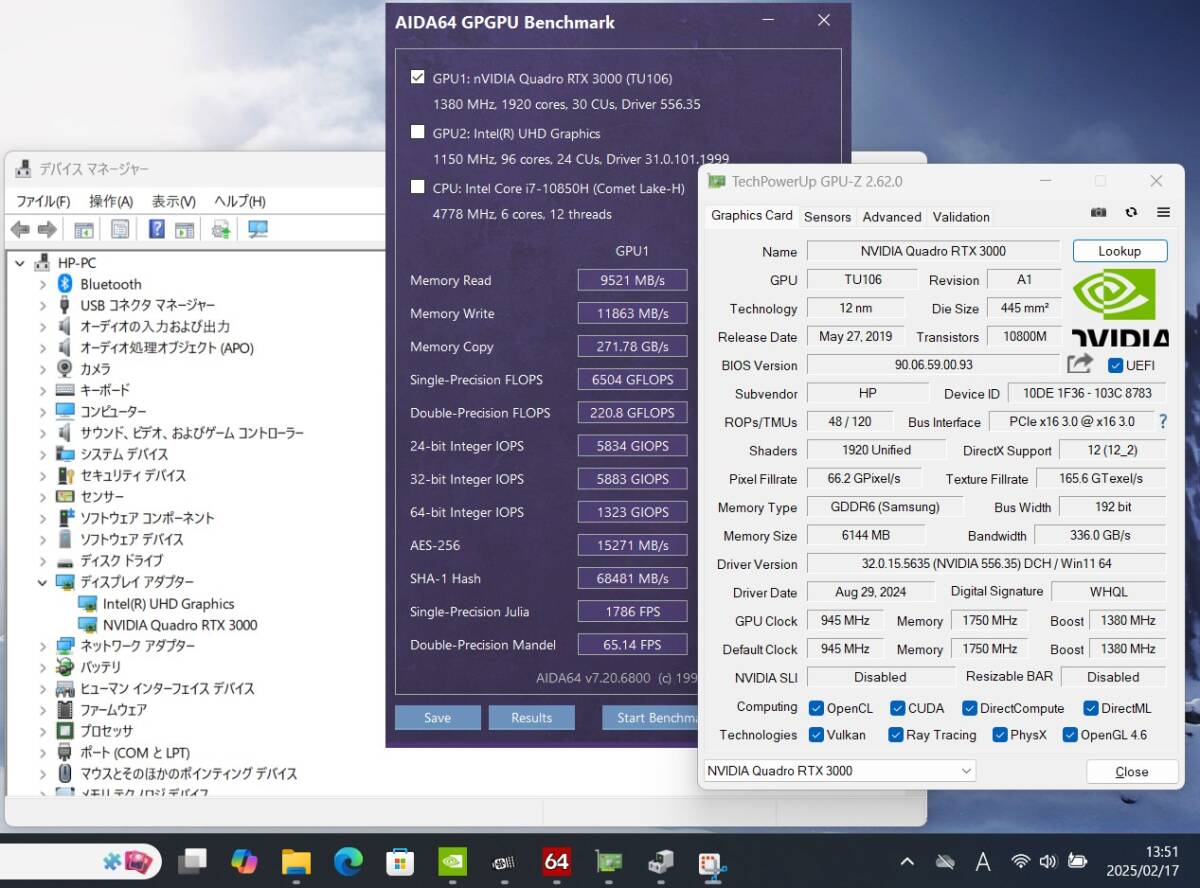Image resolution: width=1200 pixels, height=888 pixels.
Task: Click the GPU-Z screenshot camera icon
Action: coord(1098,212)
